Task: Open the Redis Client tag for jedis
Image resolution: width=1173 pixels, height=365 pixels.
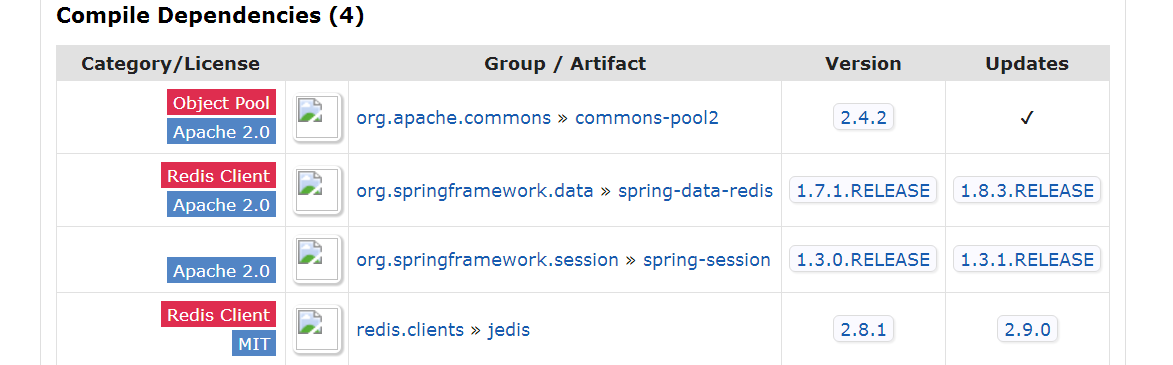Action: (x=218, y=315)
